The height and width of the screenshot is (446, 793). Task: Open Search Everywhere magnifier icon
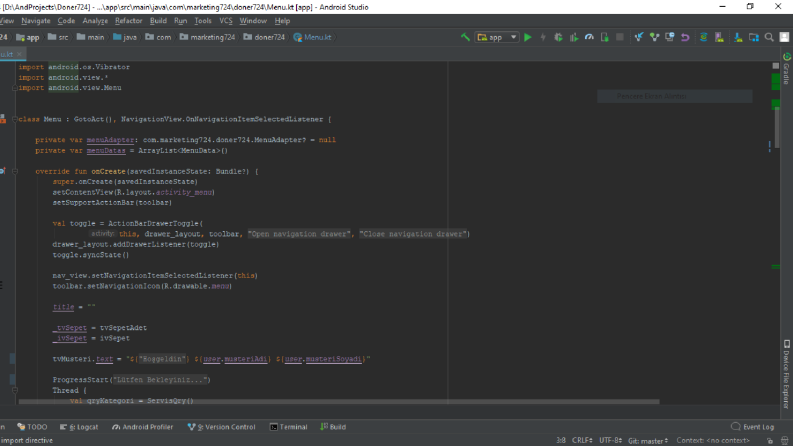(x=769, y=37)
